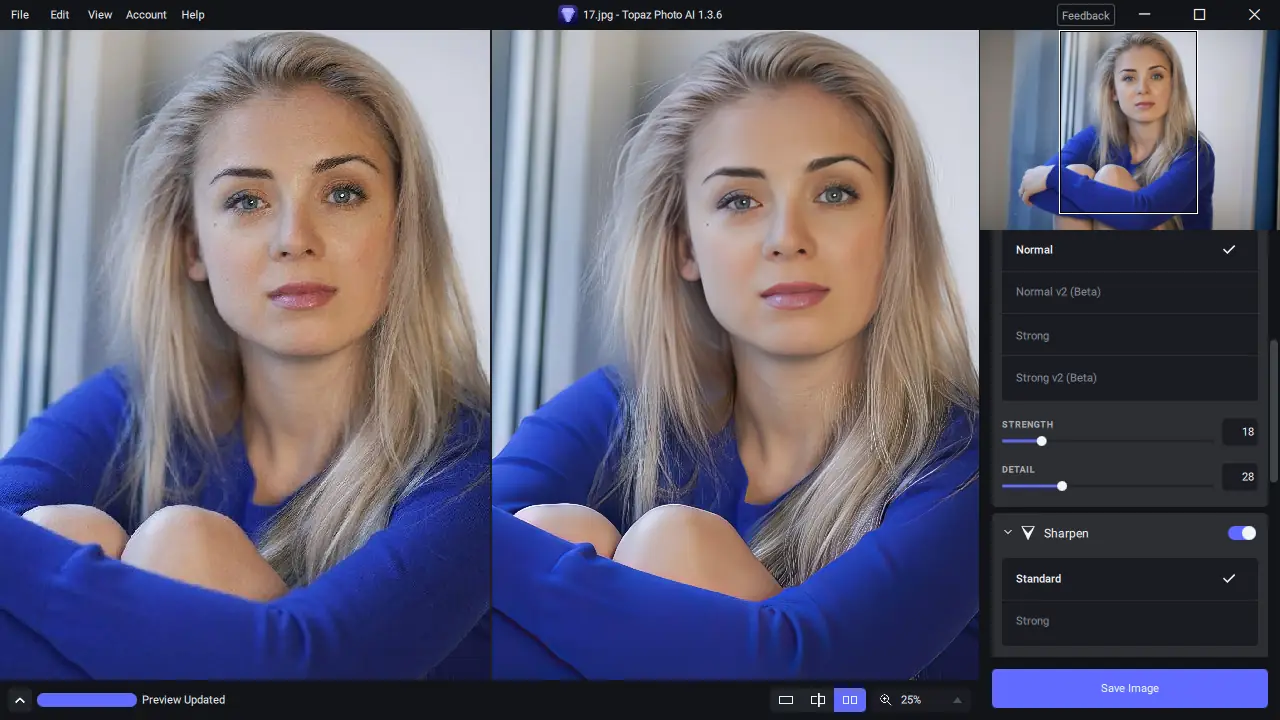The height and width of the screenshot is (720, 1280).
Task: Open the Help menu
Action: click(193, 15)
